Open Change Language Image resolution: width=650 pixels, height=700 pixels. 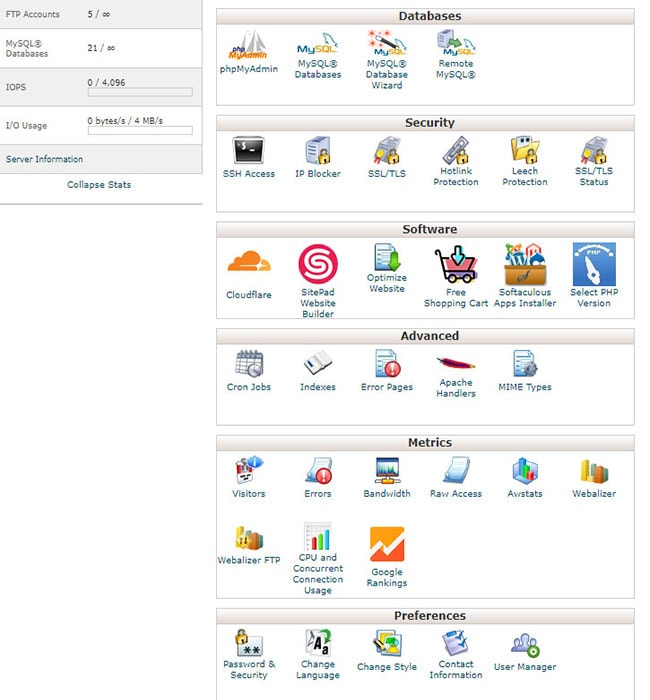click(x=318, y=654)
